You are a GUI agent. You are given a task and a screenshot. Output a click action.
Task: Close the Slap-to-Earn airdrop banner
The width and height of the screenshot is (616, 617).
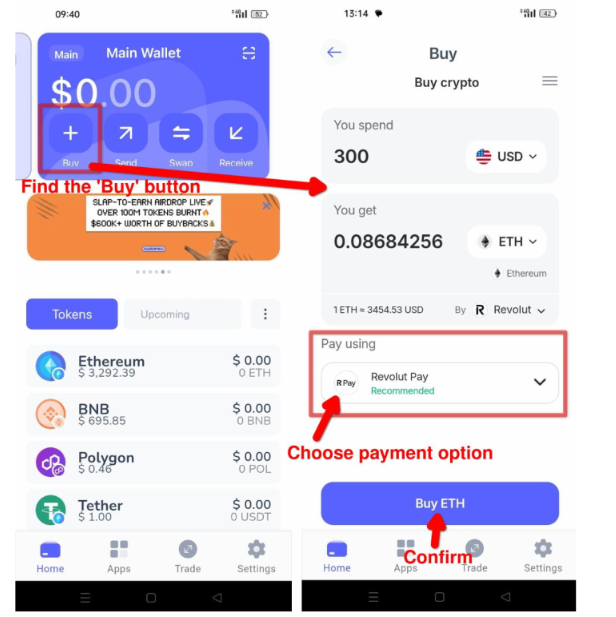click(266, 205)
